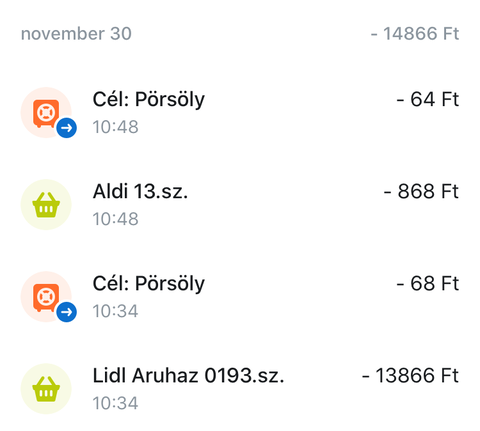Open Cél: Pörsöly transfer of 64 Ft
Viewport: 480px width, 431px height.
tap(240, 113)
